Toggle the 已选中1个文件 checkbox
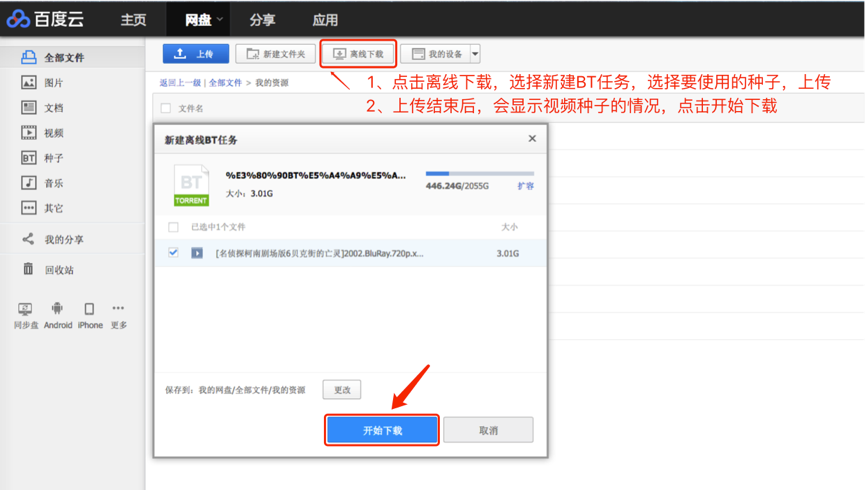The height and width of the screenshot is (490, 865). 173,227
